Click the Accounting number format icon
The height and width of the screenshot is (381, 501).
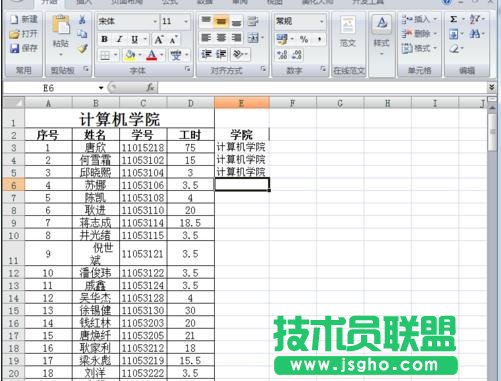click(282, 39)
